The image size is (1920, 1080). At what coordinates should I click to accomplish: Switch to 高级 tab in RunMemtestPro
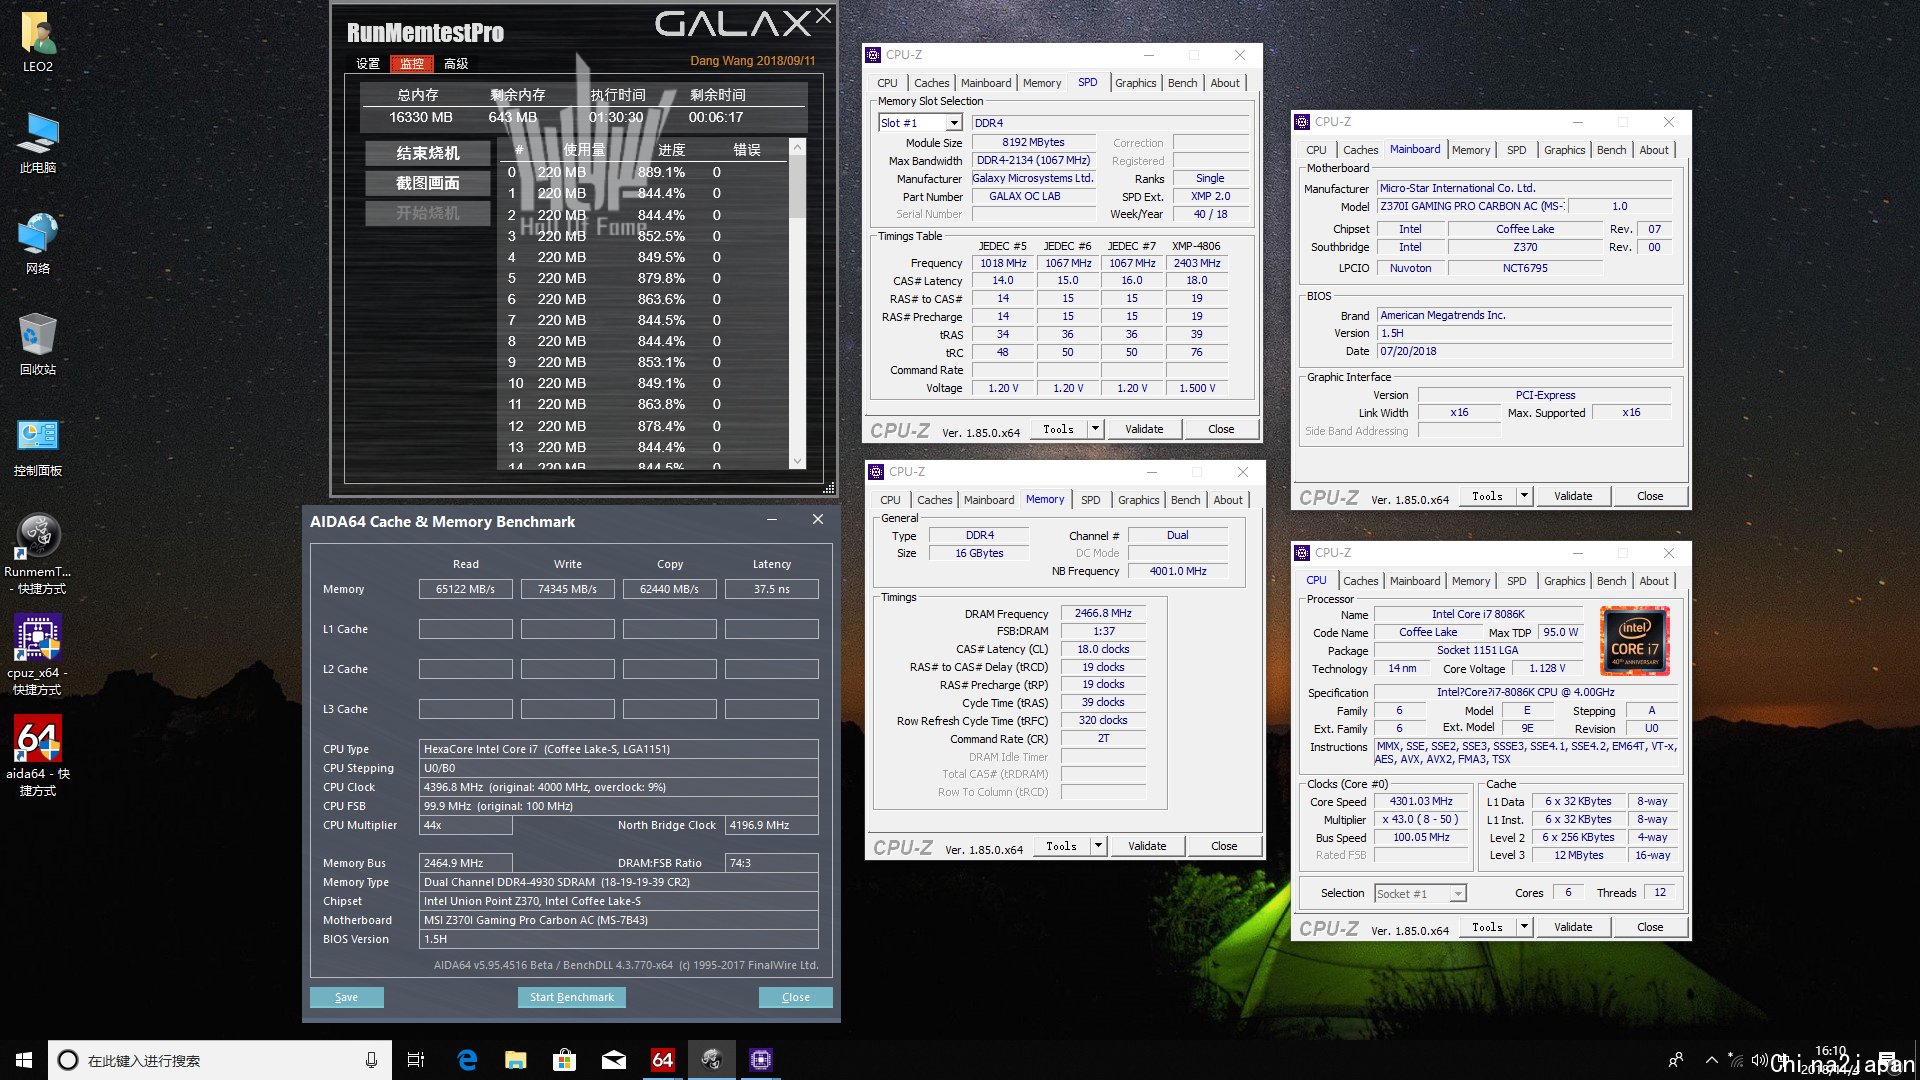[x=456, y=64]
